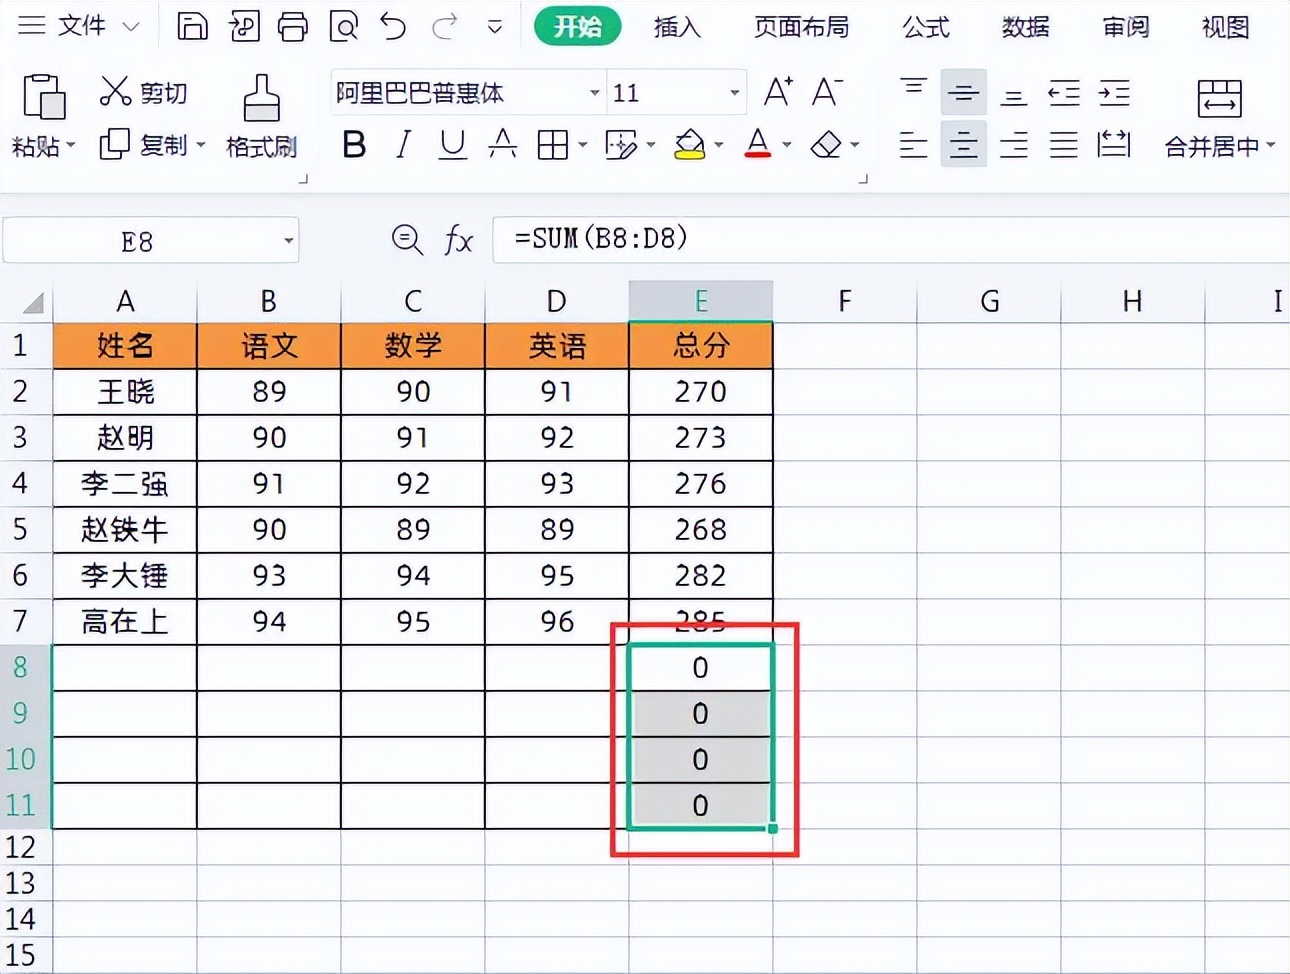Open the 复制 copy options dropdown
The width and height of the screenshot is (1290, 974).
pos(201,145)
